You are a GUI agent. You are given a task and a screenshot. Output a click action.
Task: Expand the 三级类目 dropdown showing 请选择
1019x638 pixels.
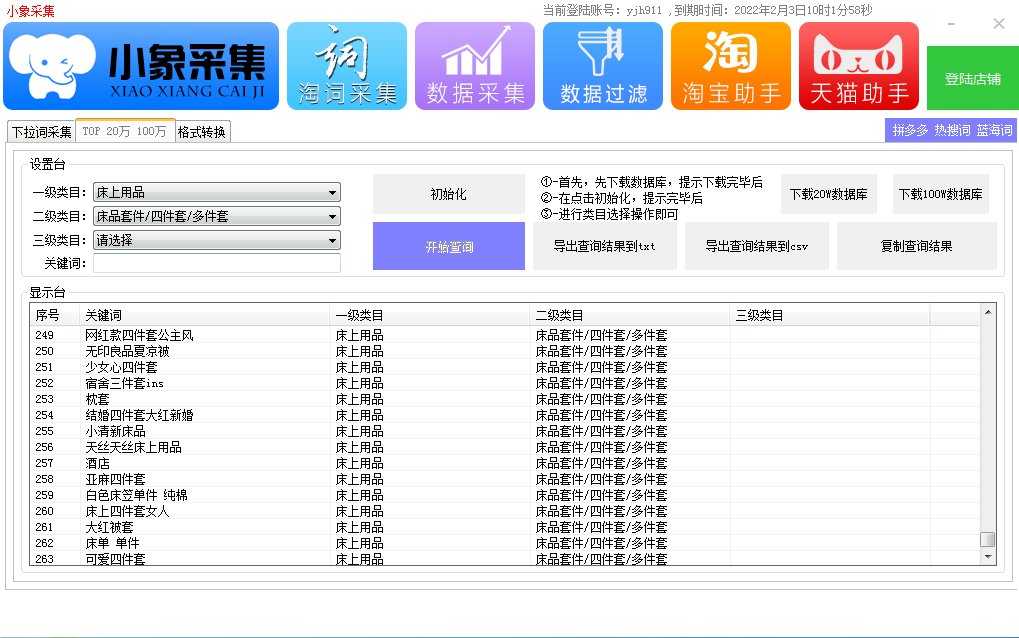click(x=217, y=240)
